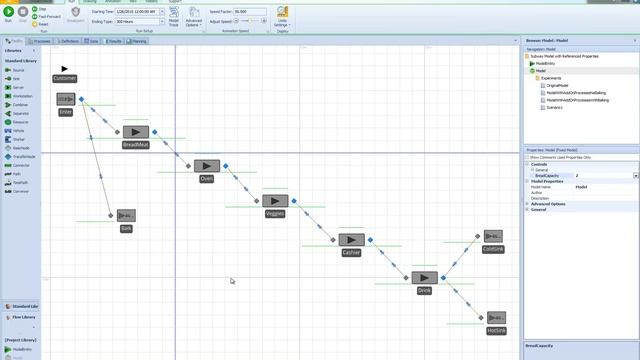The height and width of the screenshot is (360, 640).
Task: Open the Flow Library panel button
Action: (x=21, y=317)
